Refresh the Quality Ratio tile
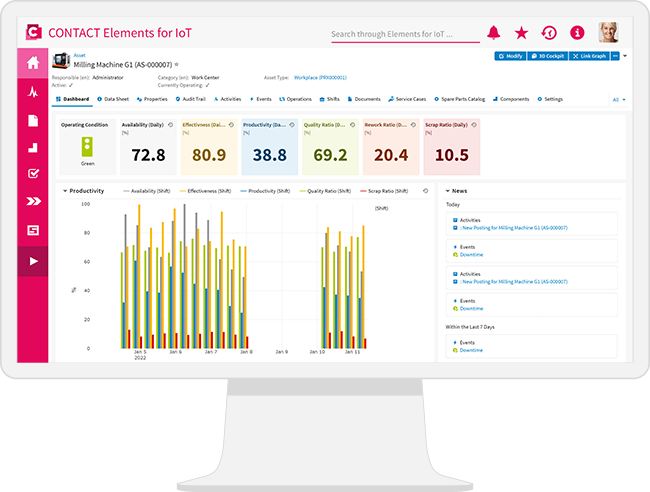650x492 pixels. (x=352, y=125)
